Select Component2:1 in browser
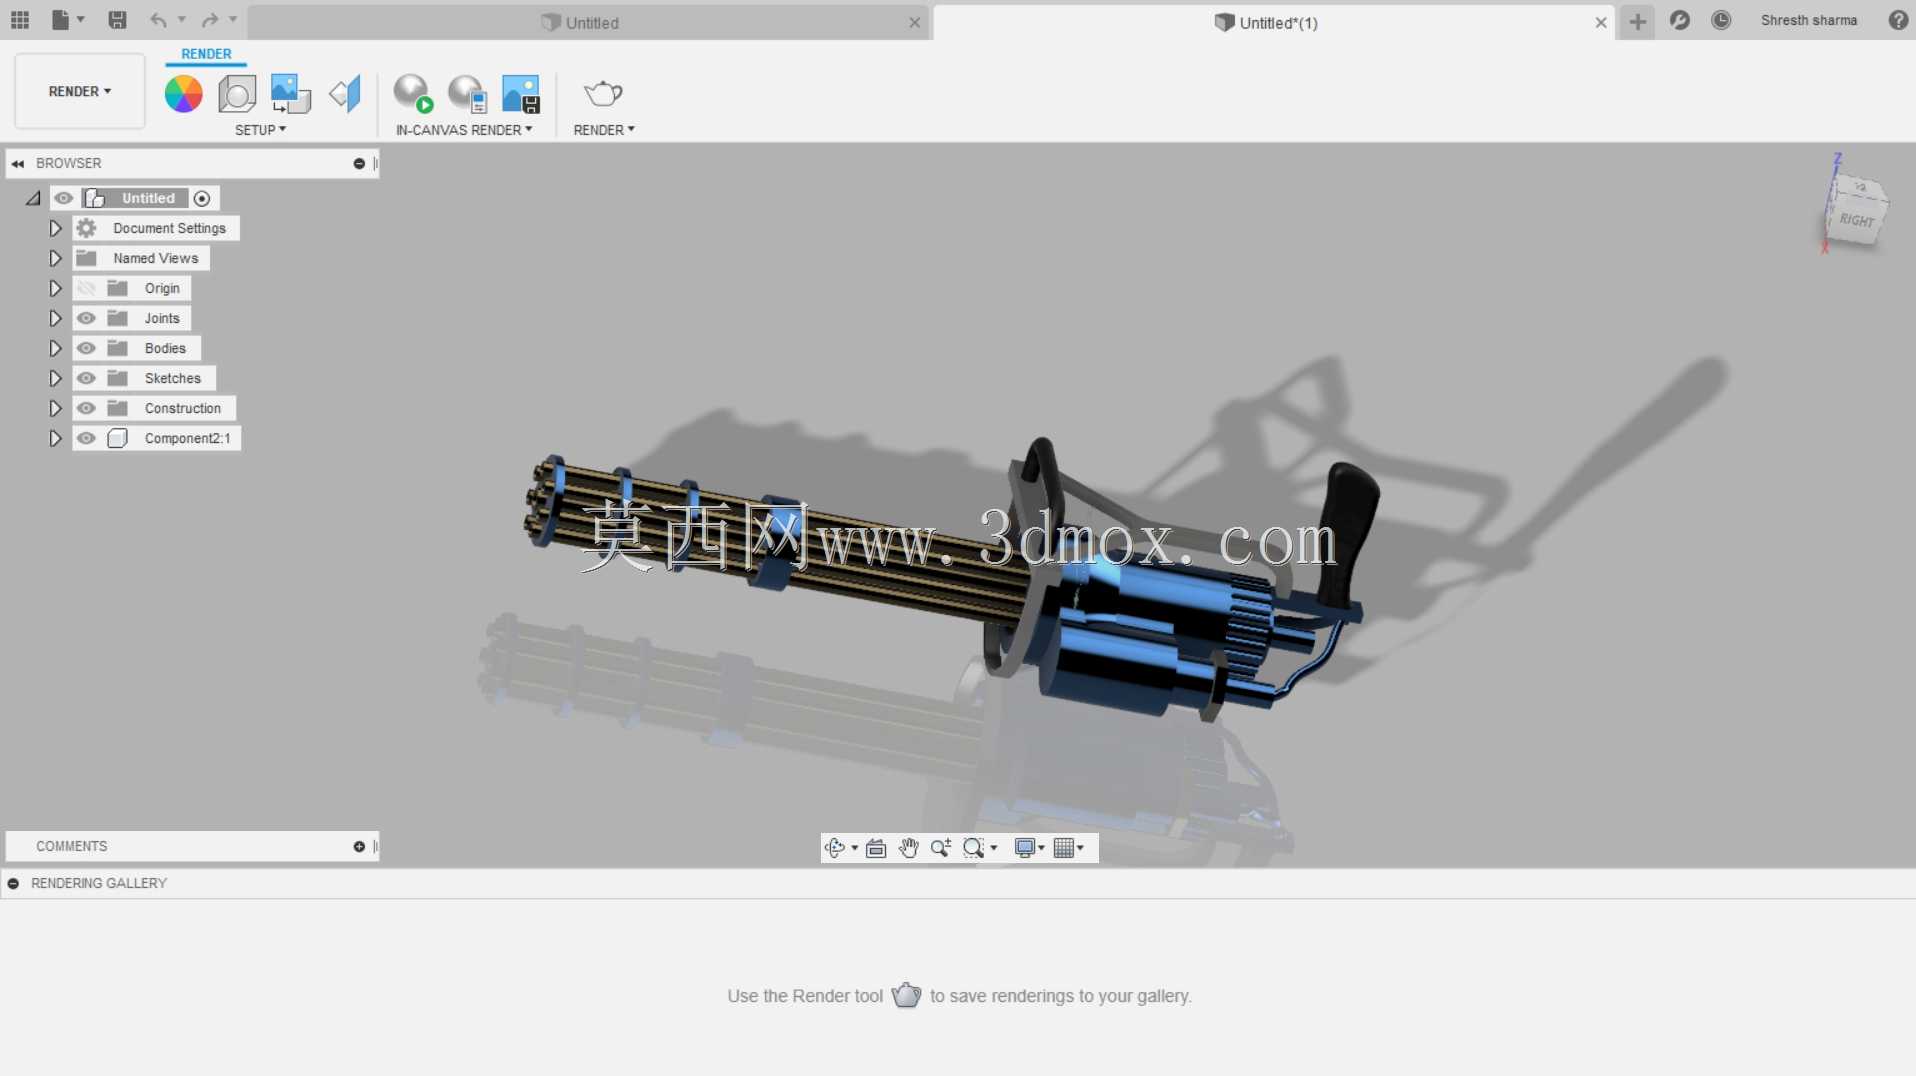 click(x=187, y=438)
